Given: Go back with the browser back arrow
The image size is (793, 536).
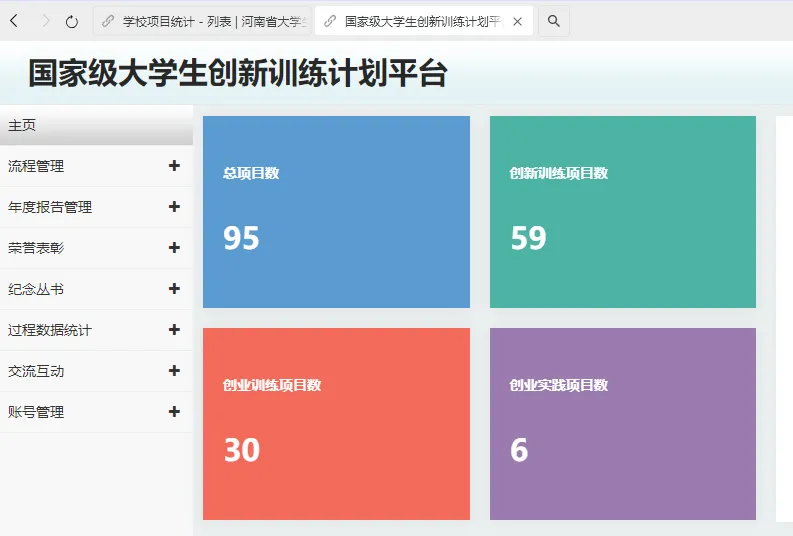Looking at the screenshot, I should pyautogui.click(x=14, y=21).
